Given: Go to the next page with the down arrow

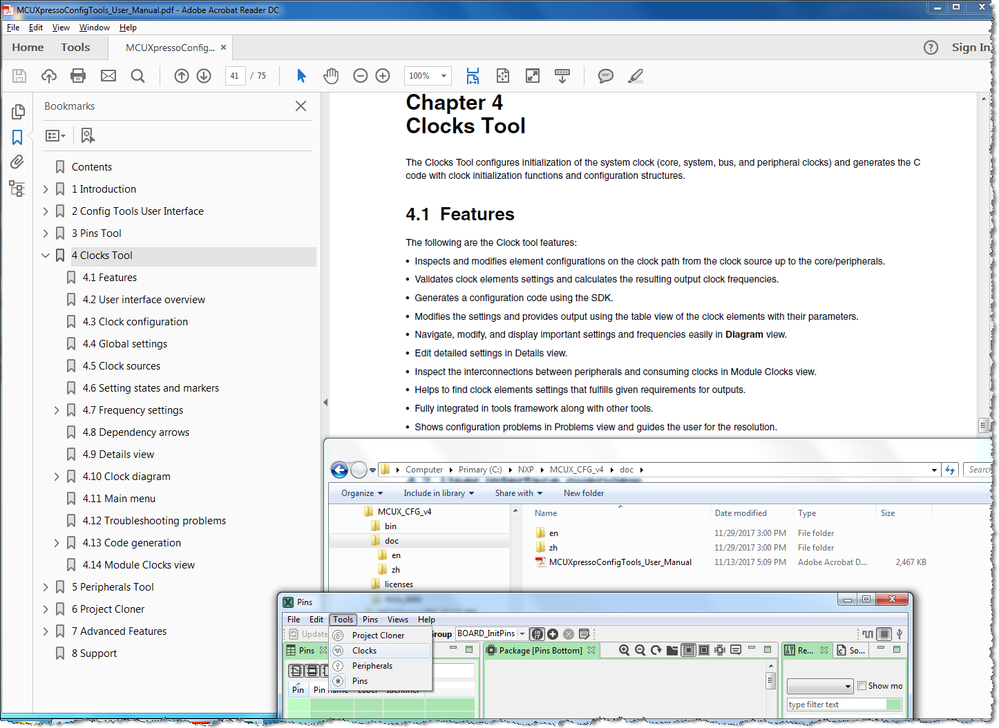Looking at the screenshot, I should 204,76.
